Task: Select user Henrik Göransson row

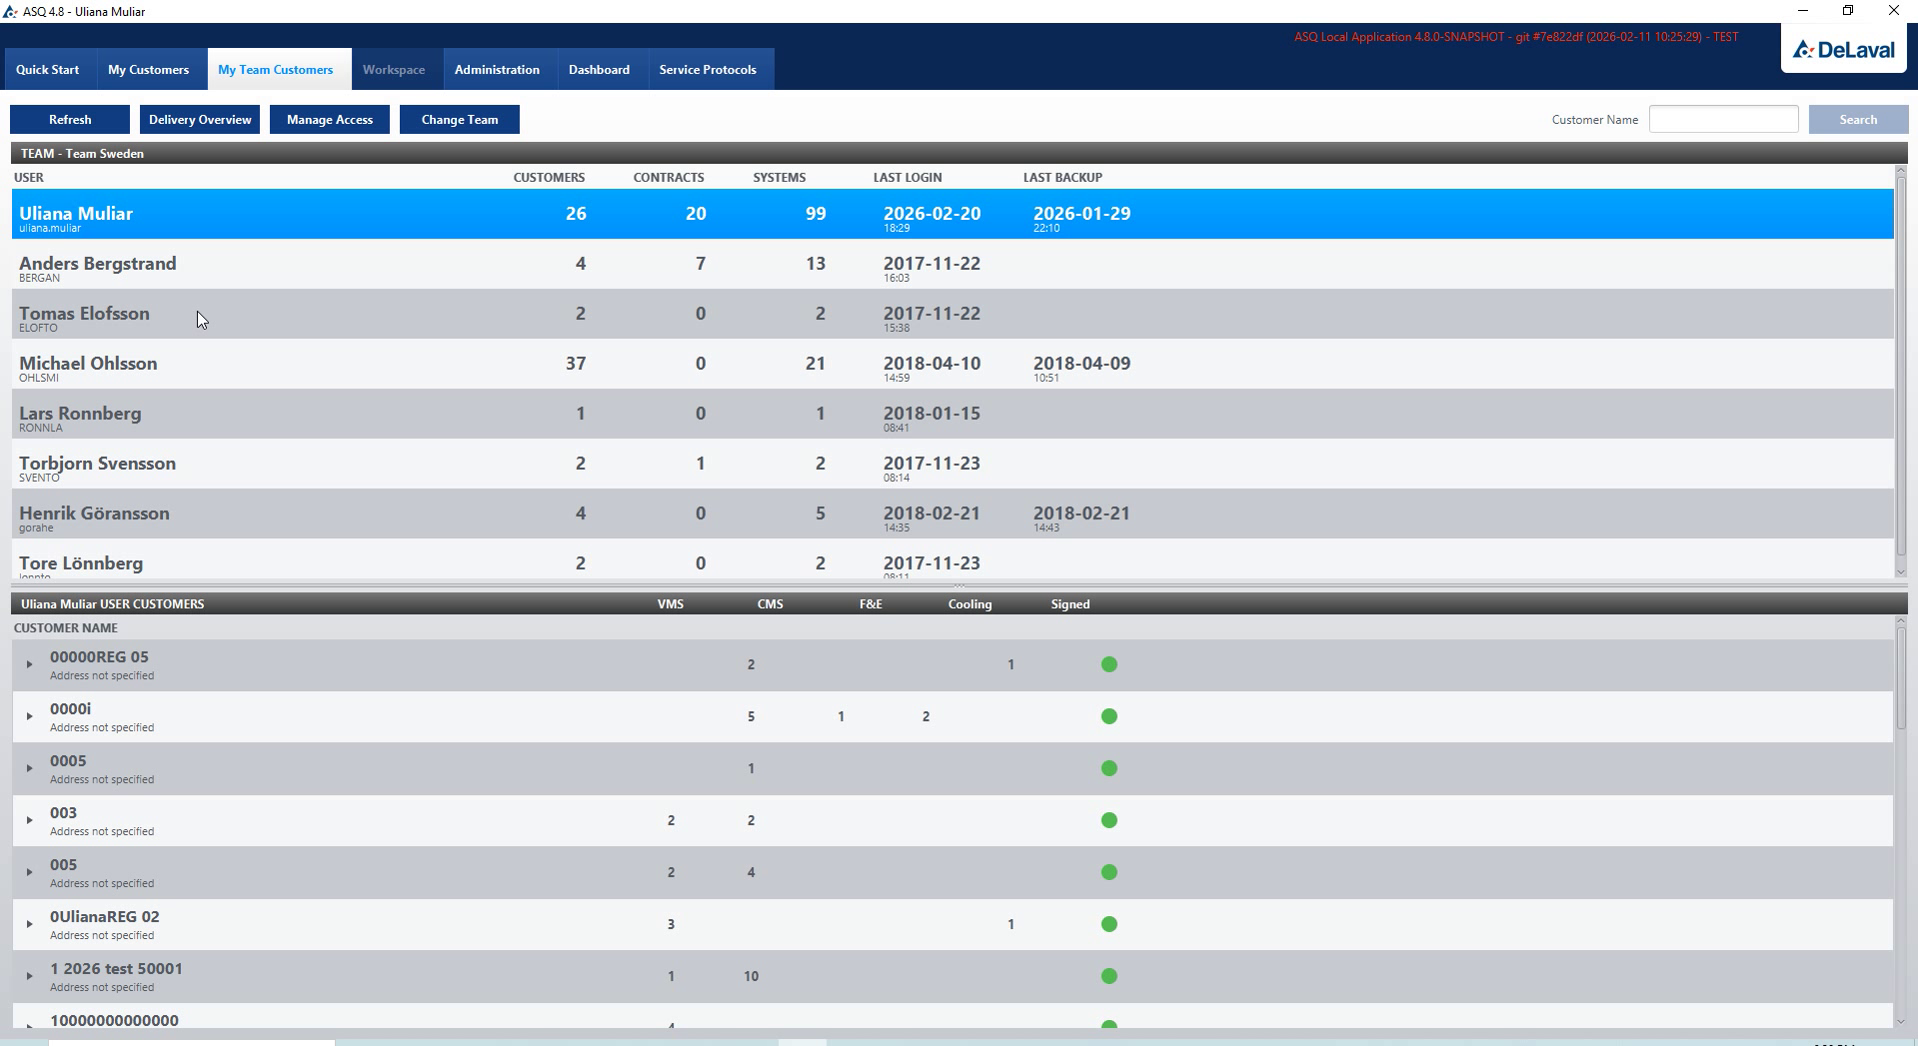Action: click(x=953, y=514)
